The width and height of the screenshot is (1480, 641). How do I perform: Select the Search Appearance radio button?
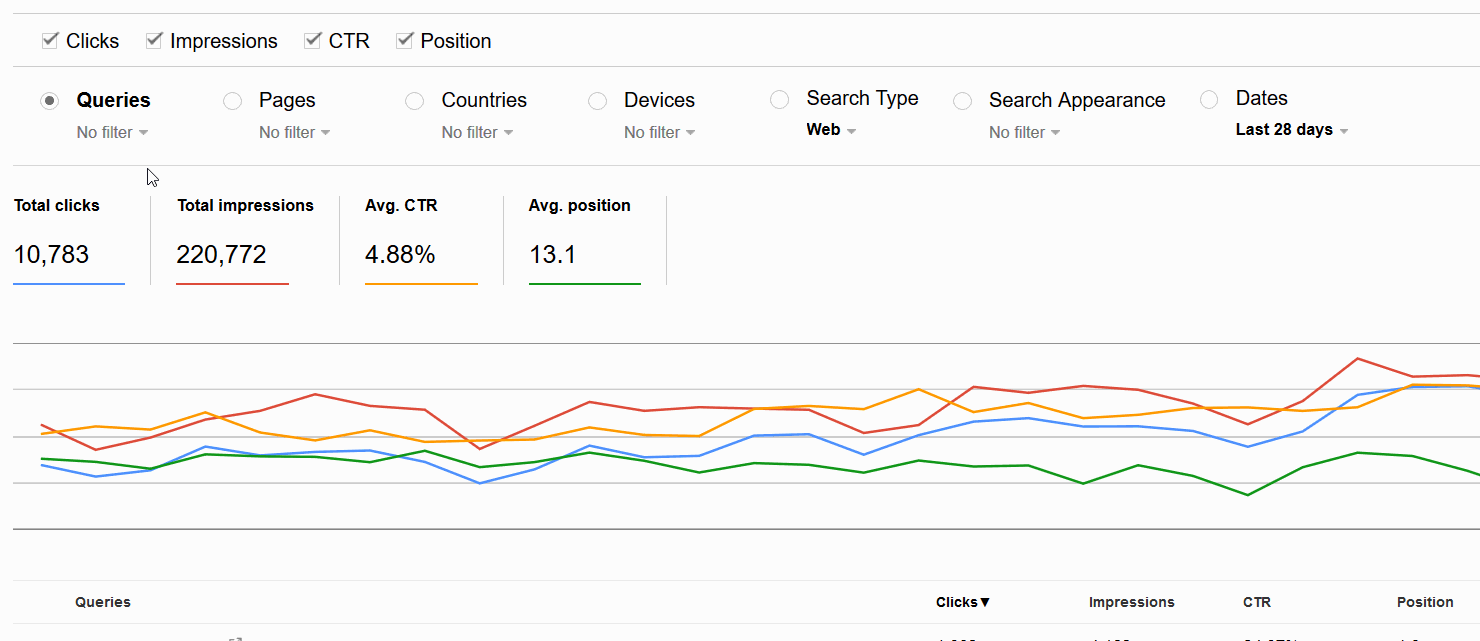tap(962, 101)
